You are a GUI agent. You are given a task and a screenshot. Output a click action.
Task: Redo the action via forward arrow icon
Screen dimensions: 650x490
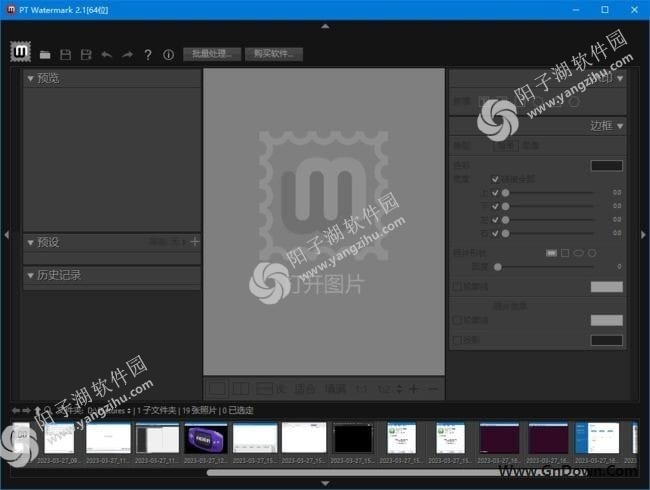click(x=127, y=55)
